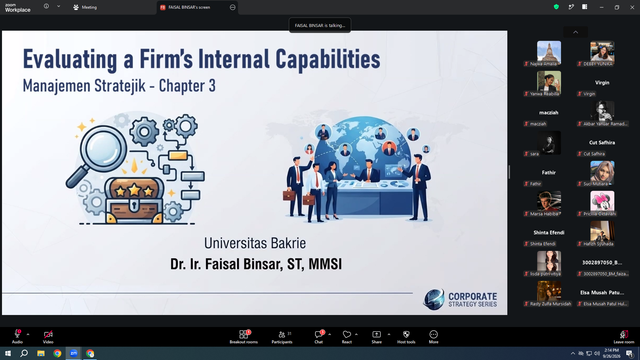This screenshot has height=360, width=640.
Task: Expand the React options caret
Action: [x=356, y=334]
